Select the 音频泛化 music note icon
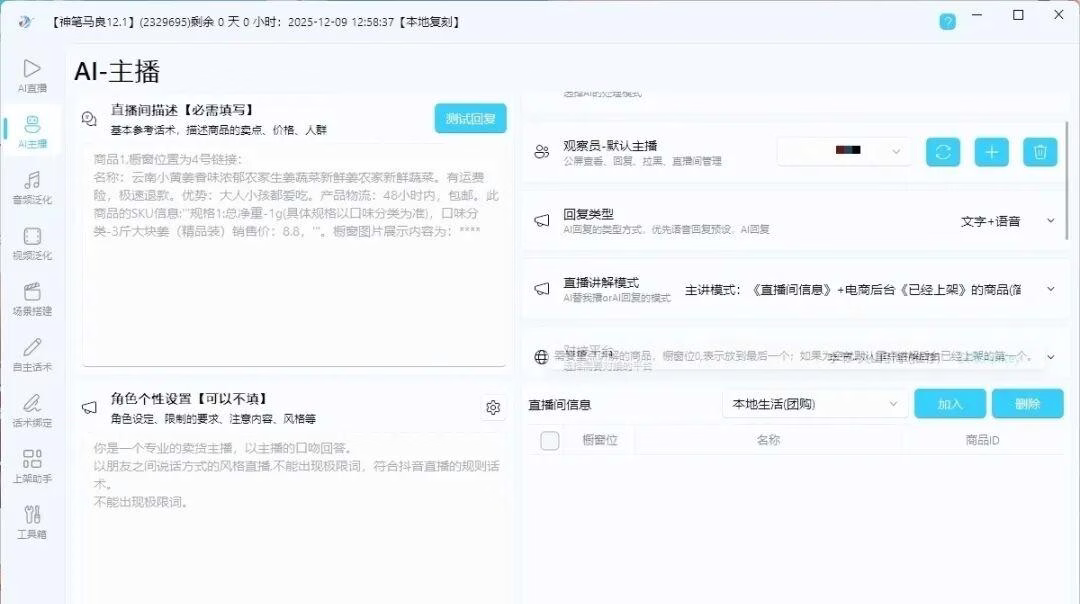 click(x=32, y=181)
